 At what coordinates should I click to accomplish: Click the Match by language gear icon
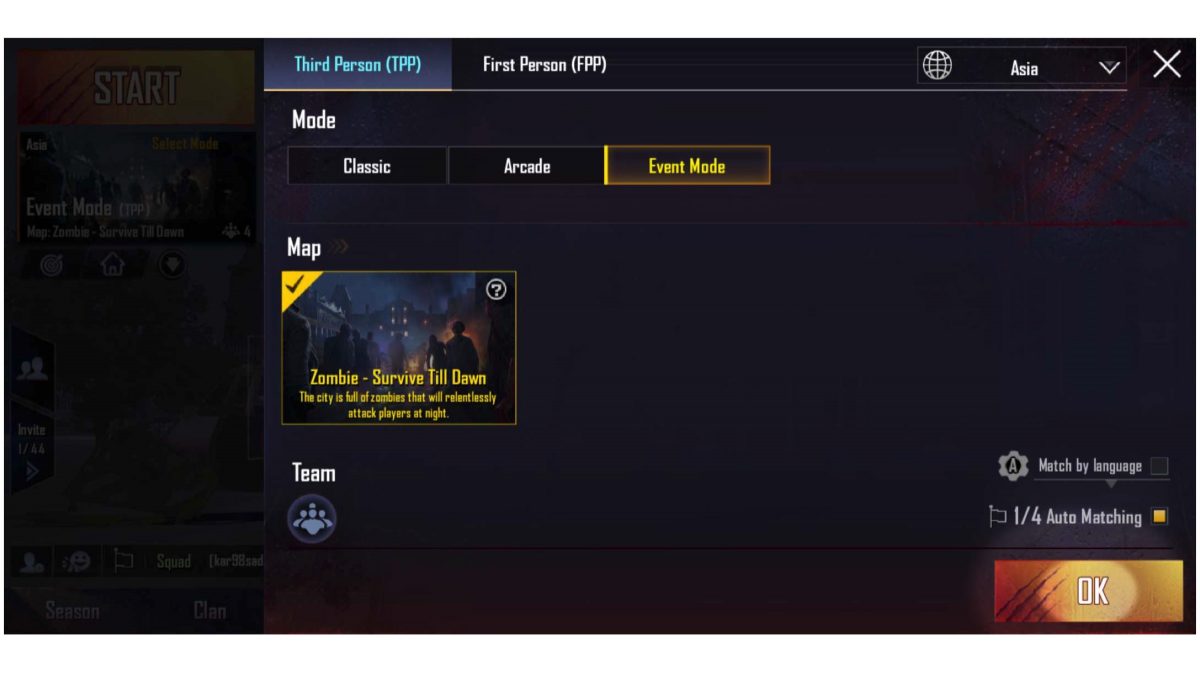coord(1013,466)
